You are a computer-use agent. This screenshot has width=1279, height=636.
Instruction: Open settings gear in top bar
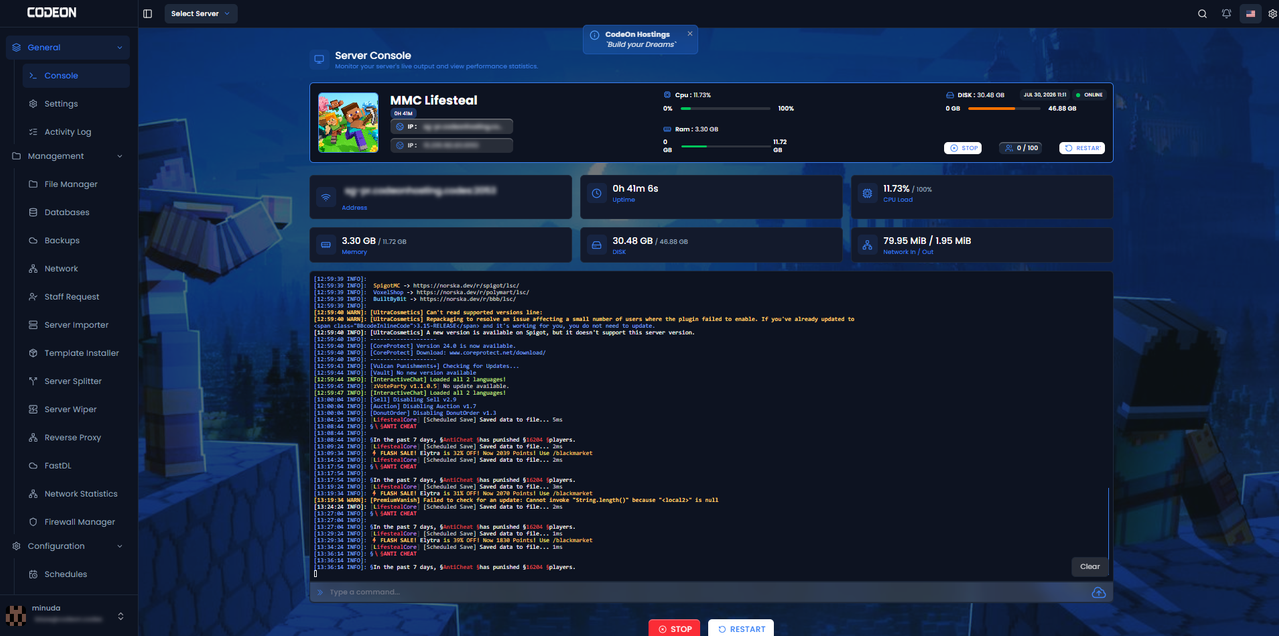[1272, 14]
